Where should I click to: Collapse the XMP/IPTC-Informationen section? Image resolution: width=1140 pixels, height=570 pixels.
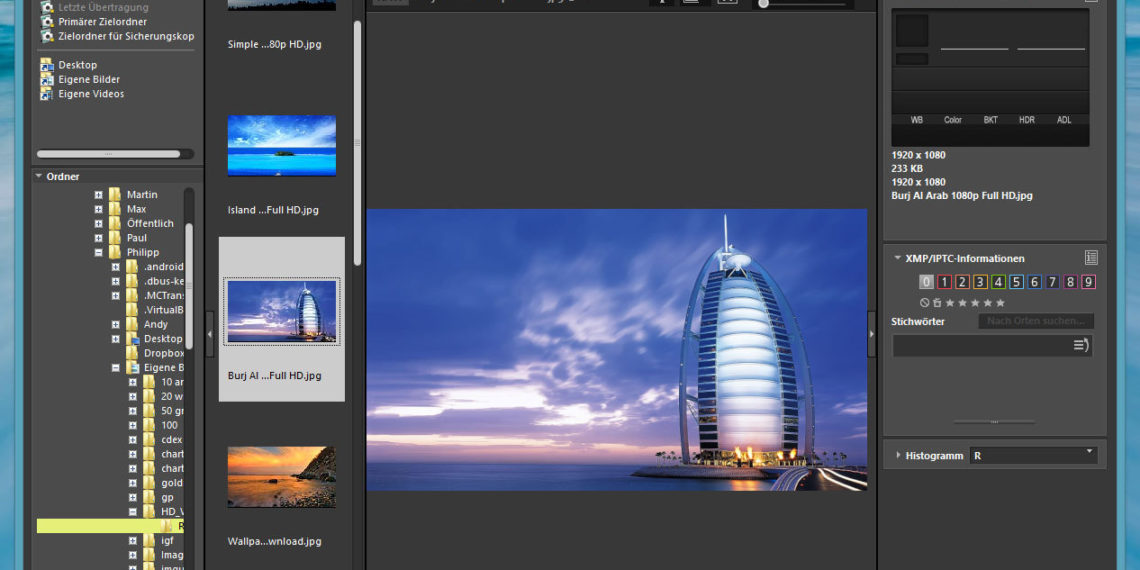click(x=898, y=258)
